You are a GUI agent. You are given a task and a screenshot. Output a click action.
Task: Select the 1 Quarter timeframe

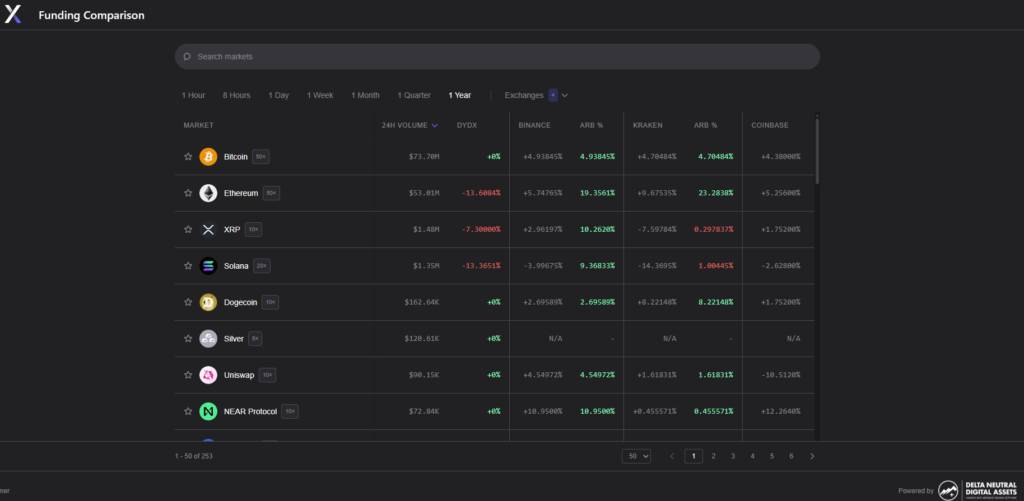(x=414, y=95)
